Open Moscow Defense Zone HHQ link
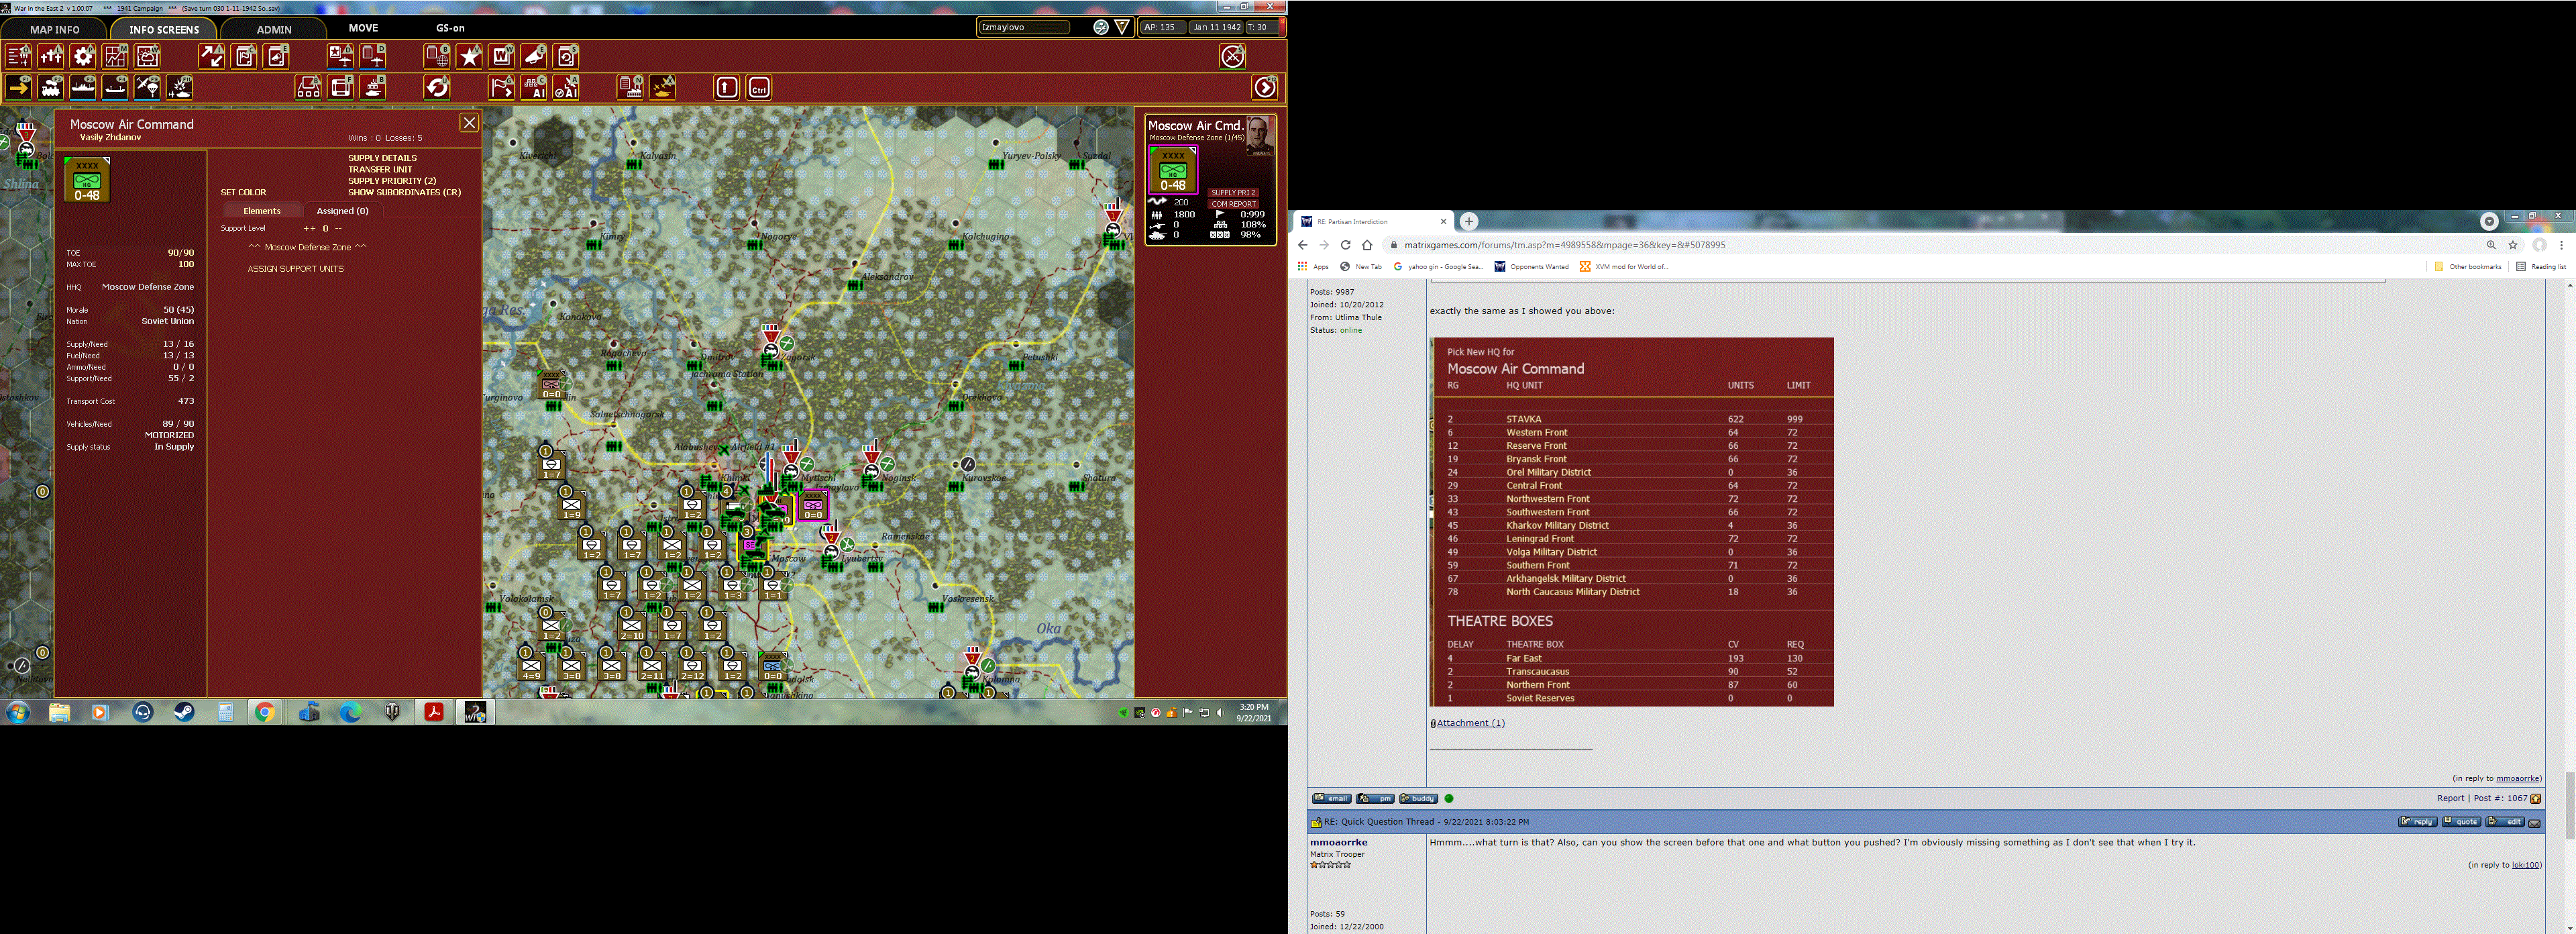This screenshot has height=934, width=2576. (148, 287)
